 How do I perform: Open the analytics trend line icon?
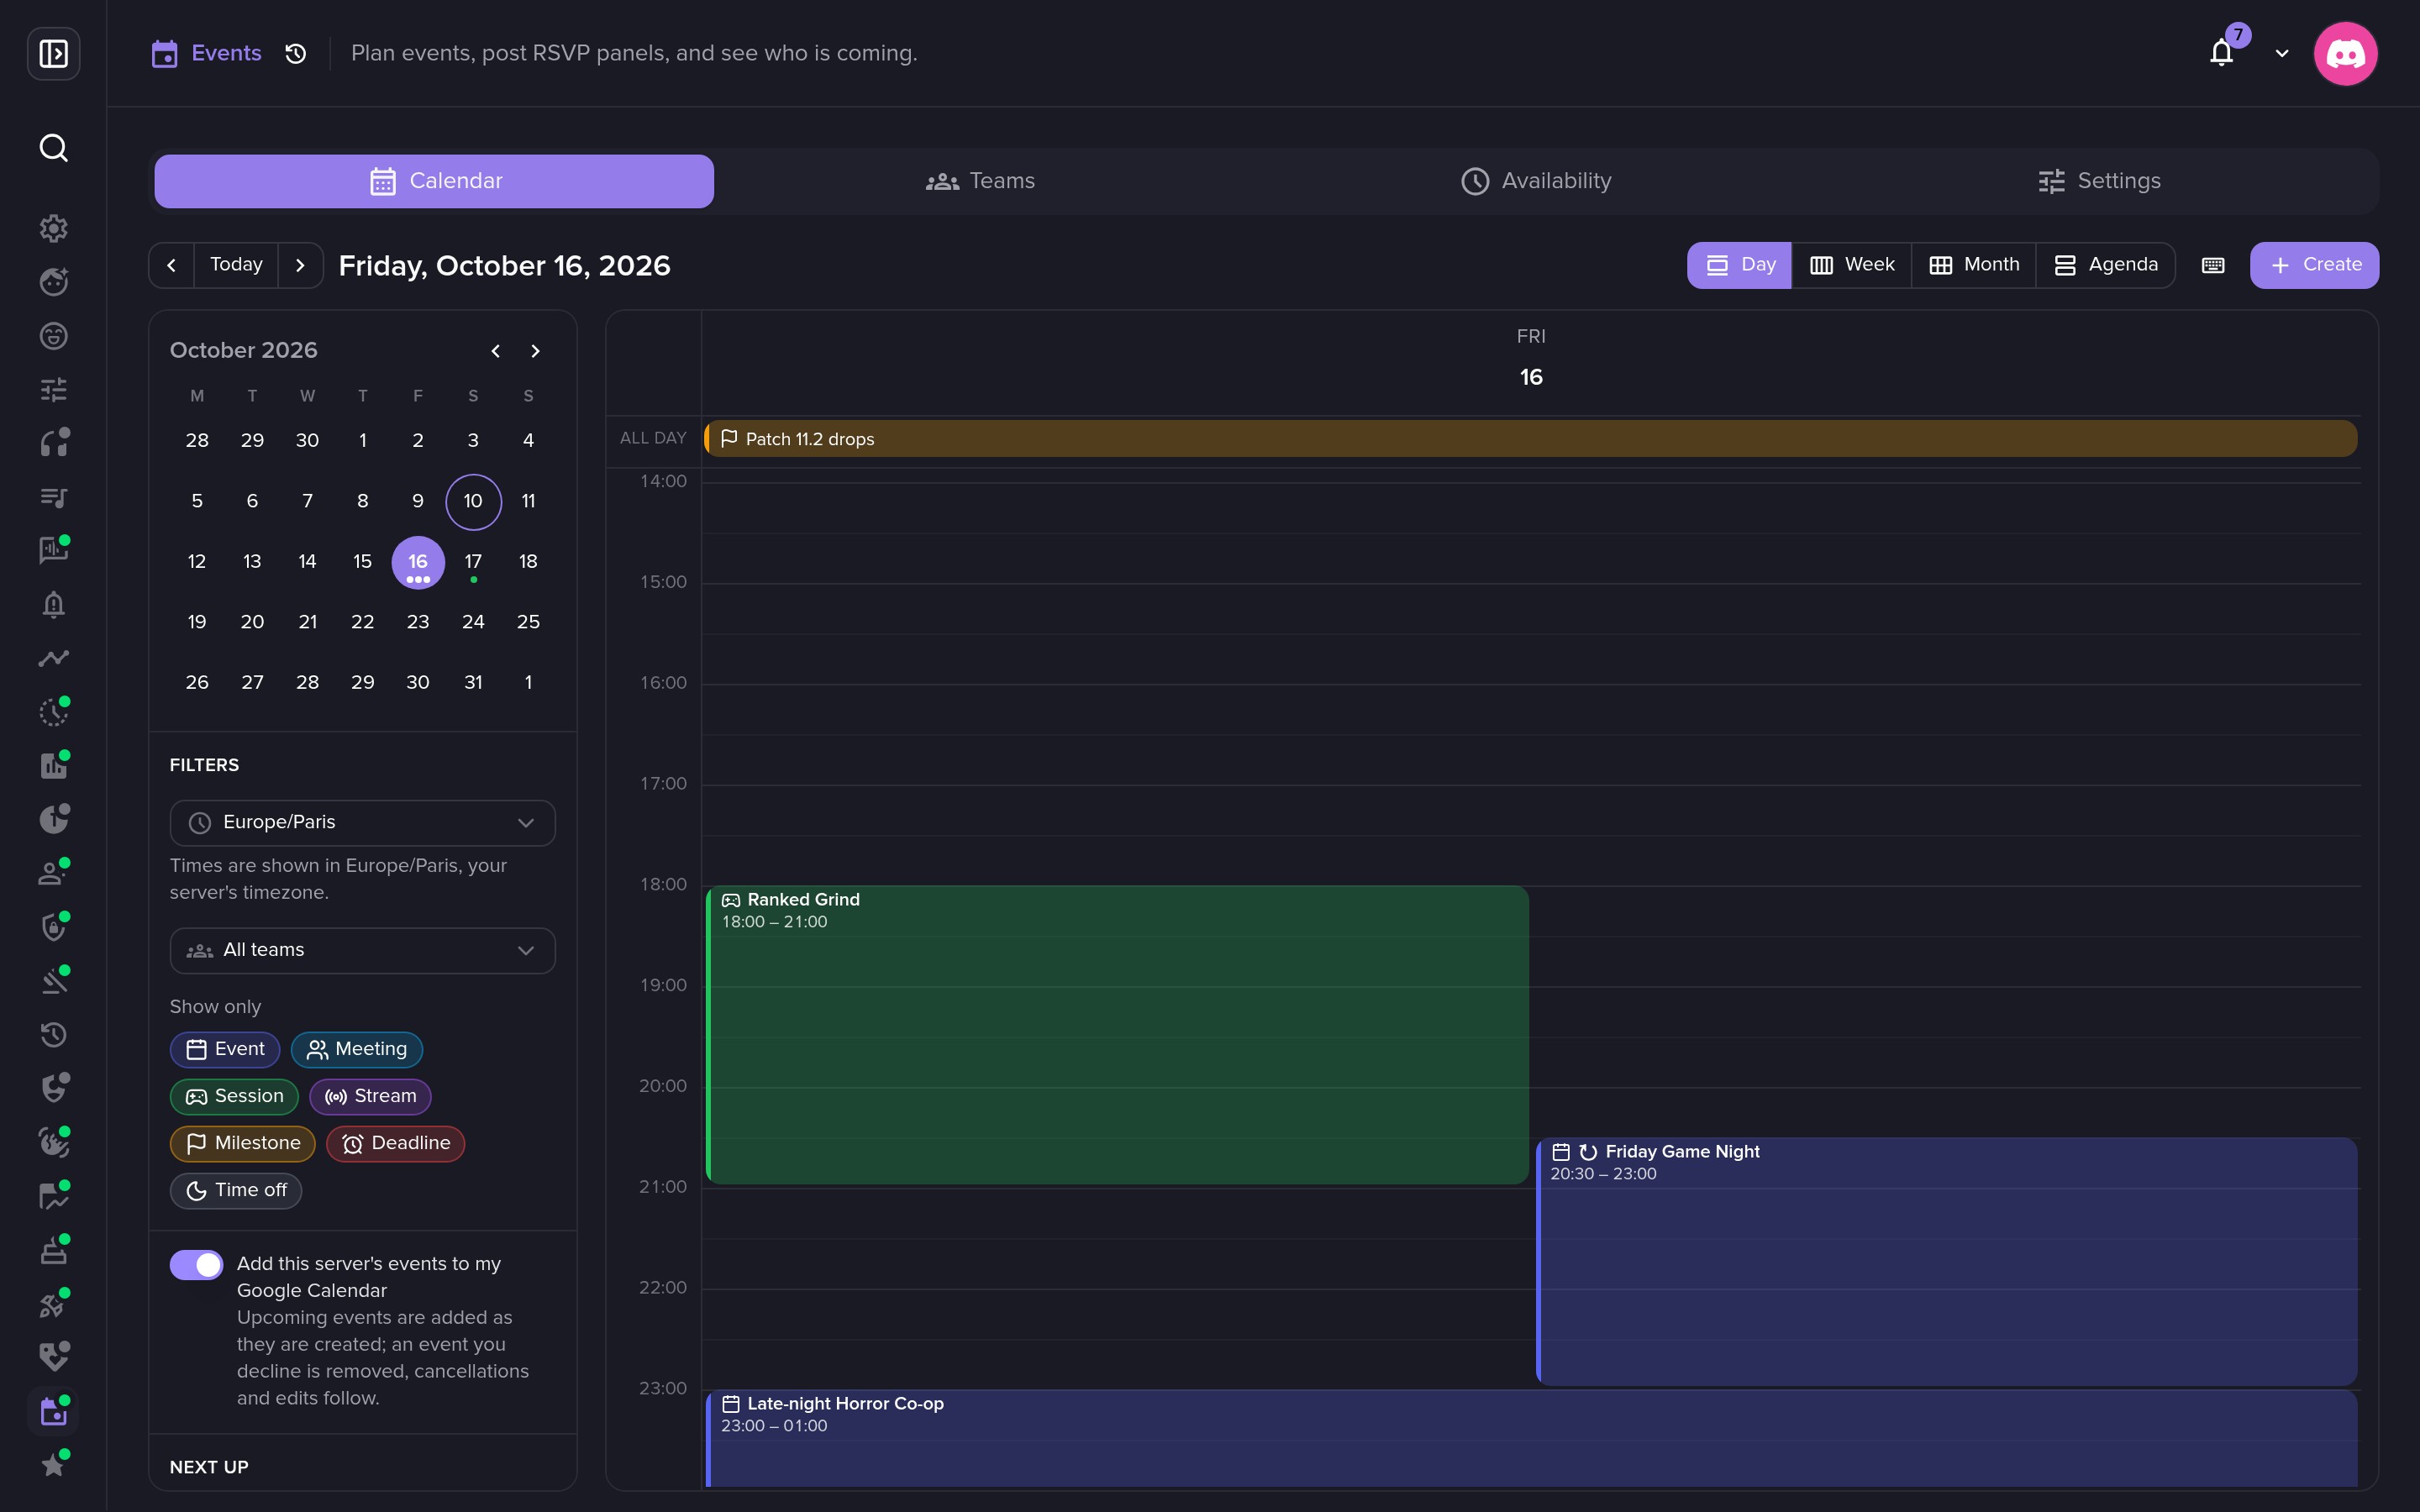click(x=53, y=658)
